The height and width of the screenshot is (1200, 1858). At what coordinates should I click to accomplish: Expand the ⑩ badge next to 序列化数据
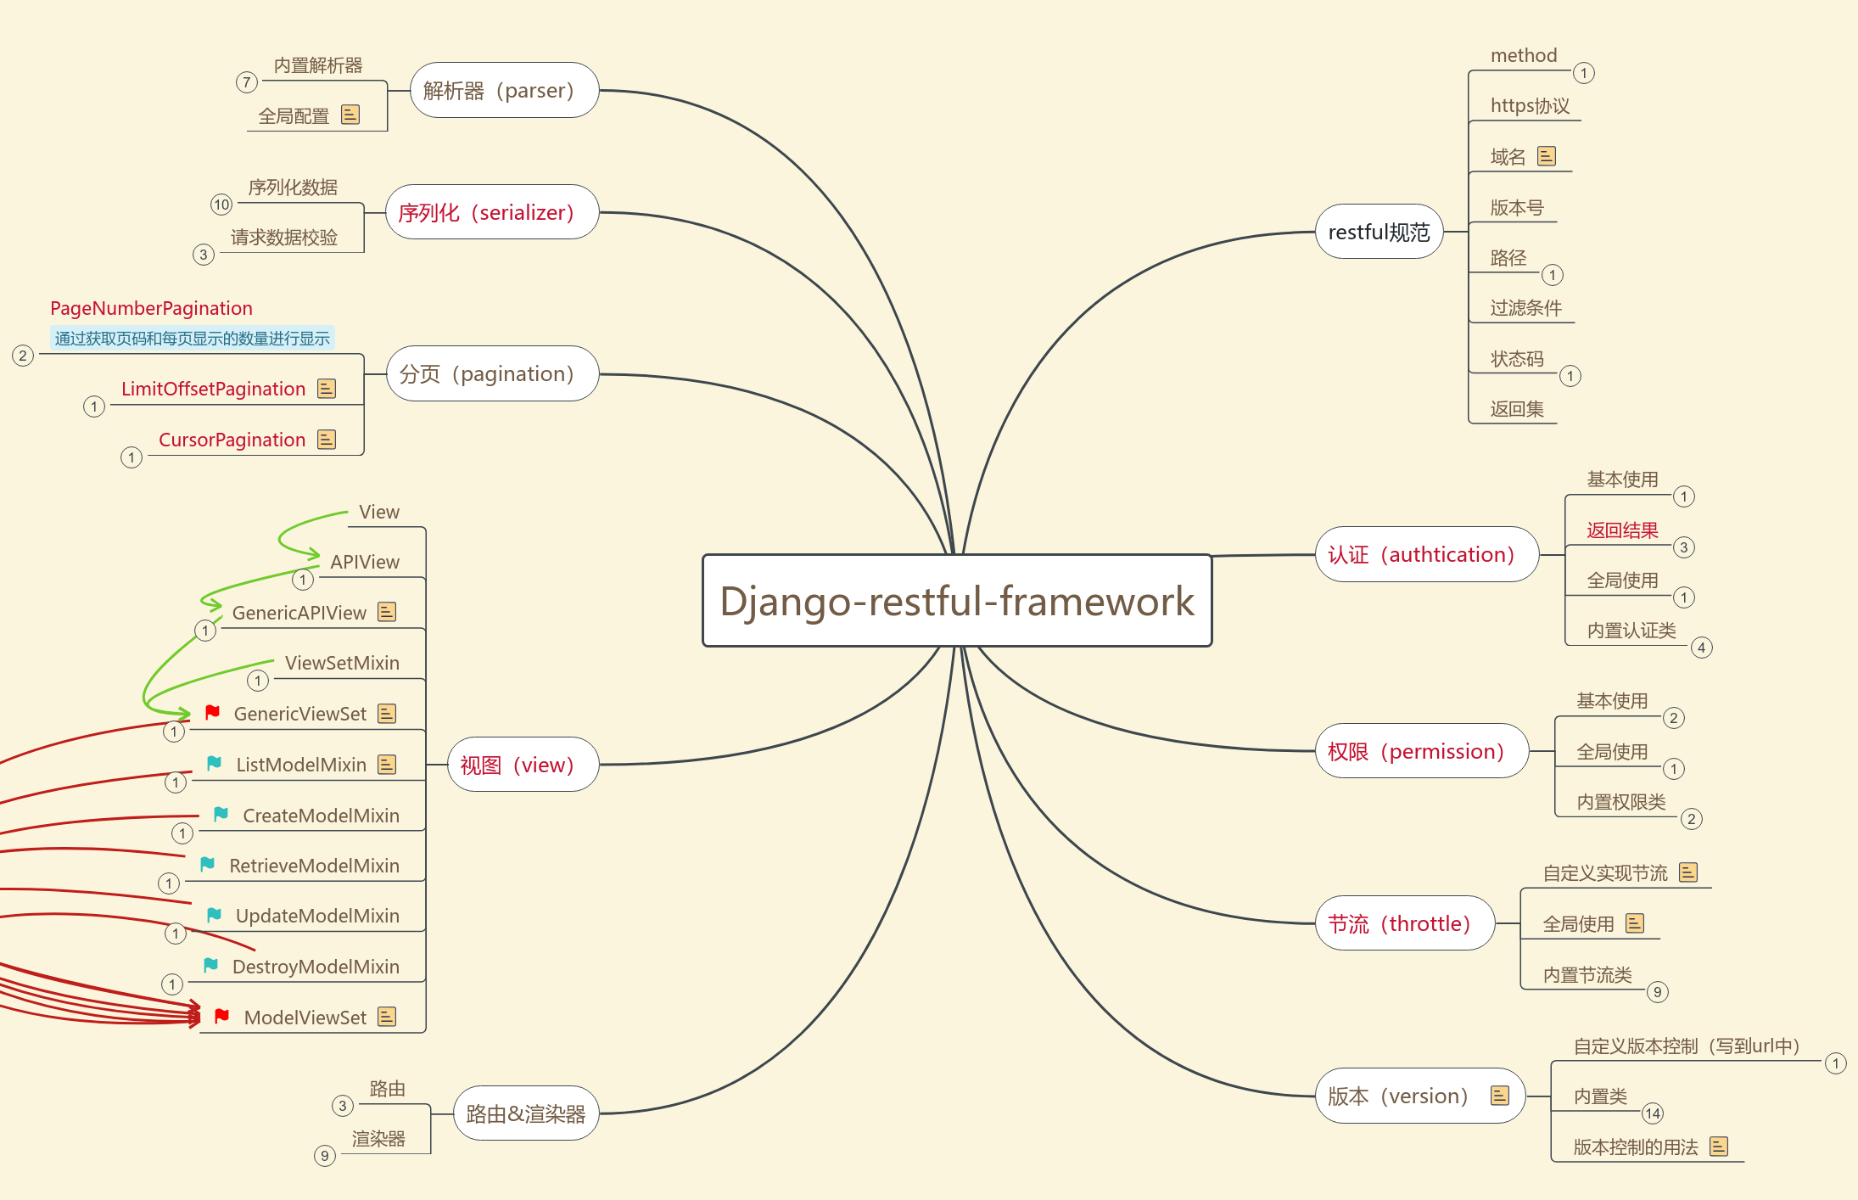pos(221,204)
